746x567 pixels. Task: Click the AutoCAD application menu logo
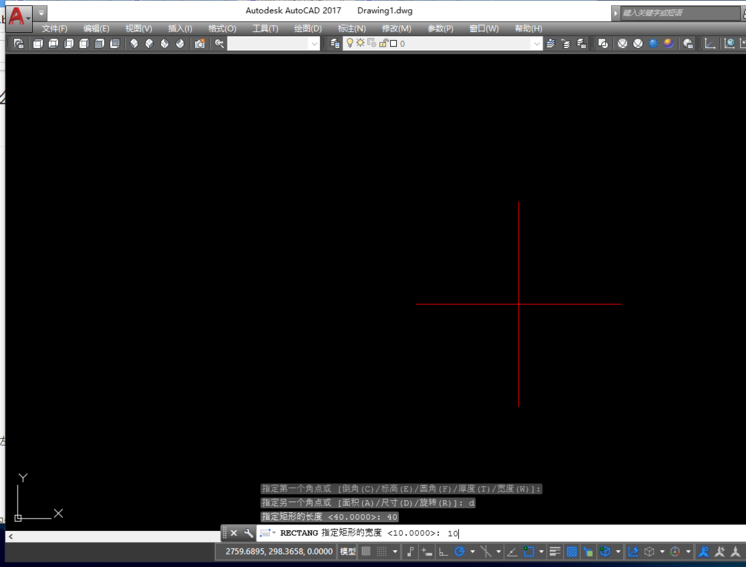point(17,16)
